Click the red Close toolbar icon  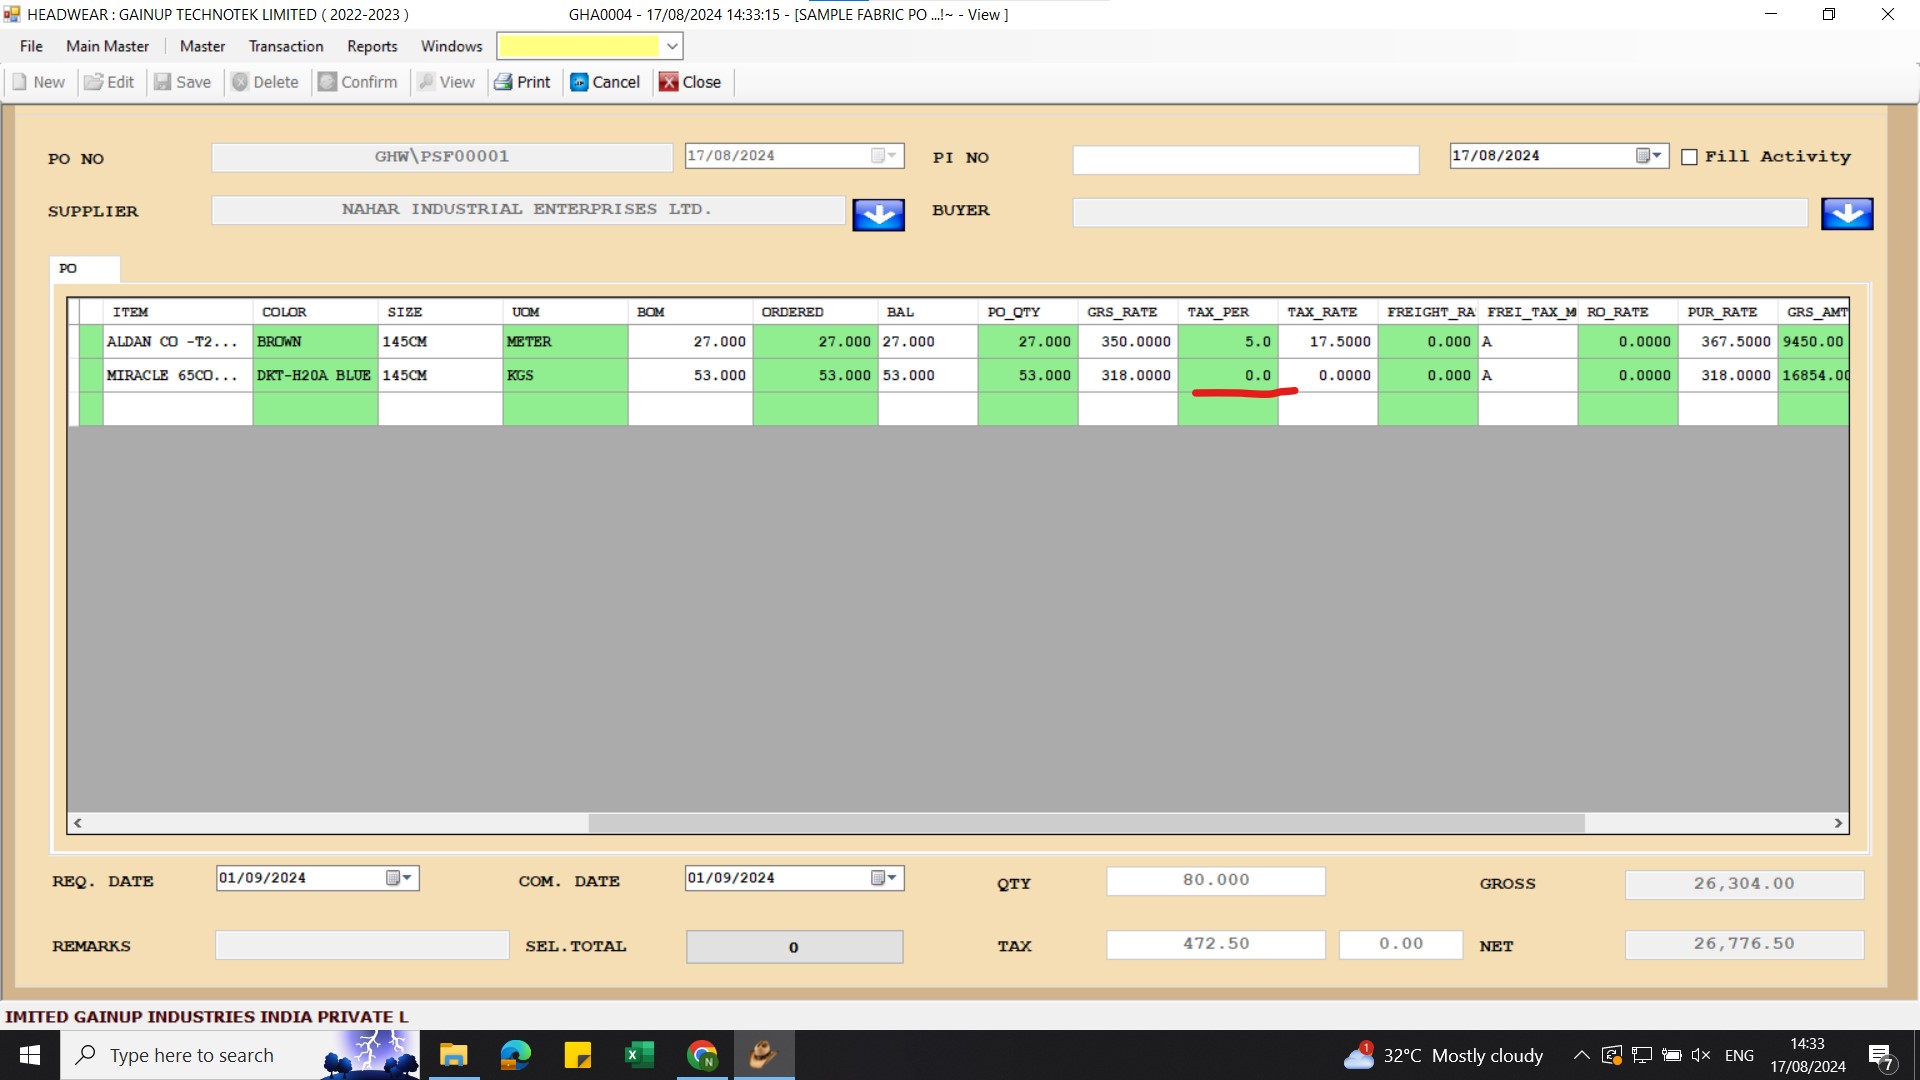668,82
